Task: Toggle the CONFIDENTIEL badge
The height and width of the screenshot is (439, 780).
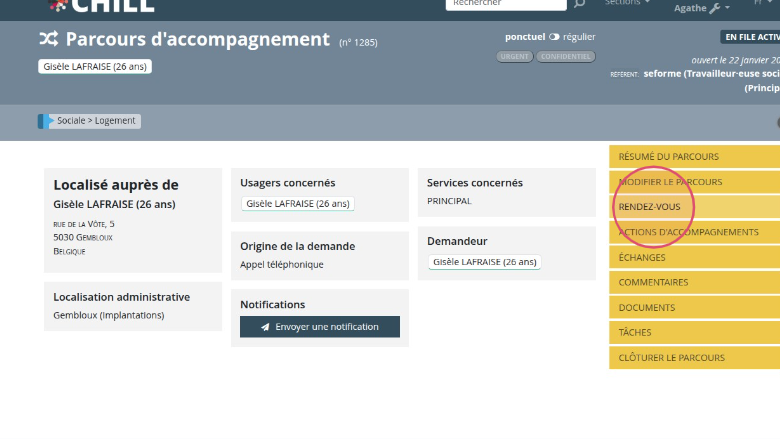Action: click(565, 56)
